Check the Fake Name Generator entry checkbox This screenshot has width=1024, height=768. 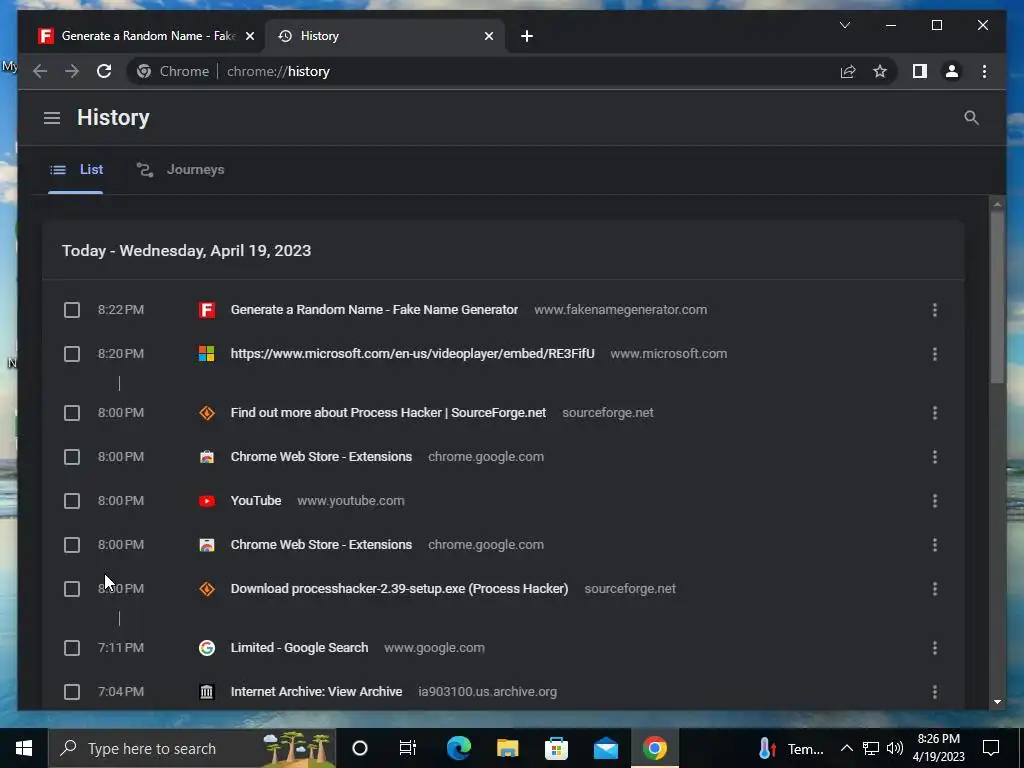coord(72,310)
